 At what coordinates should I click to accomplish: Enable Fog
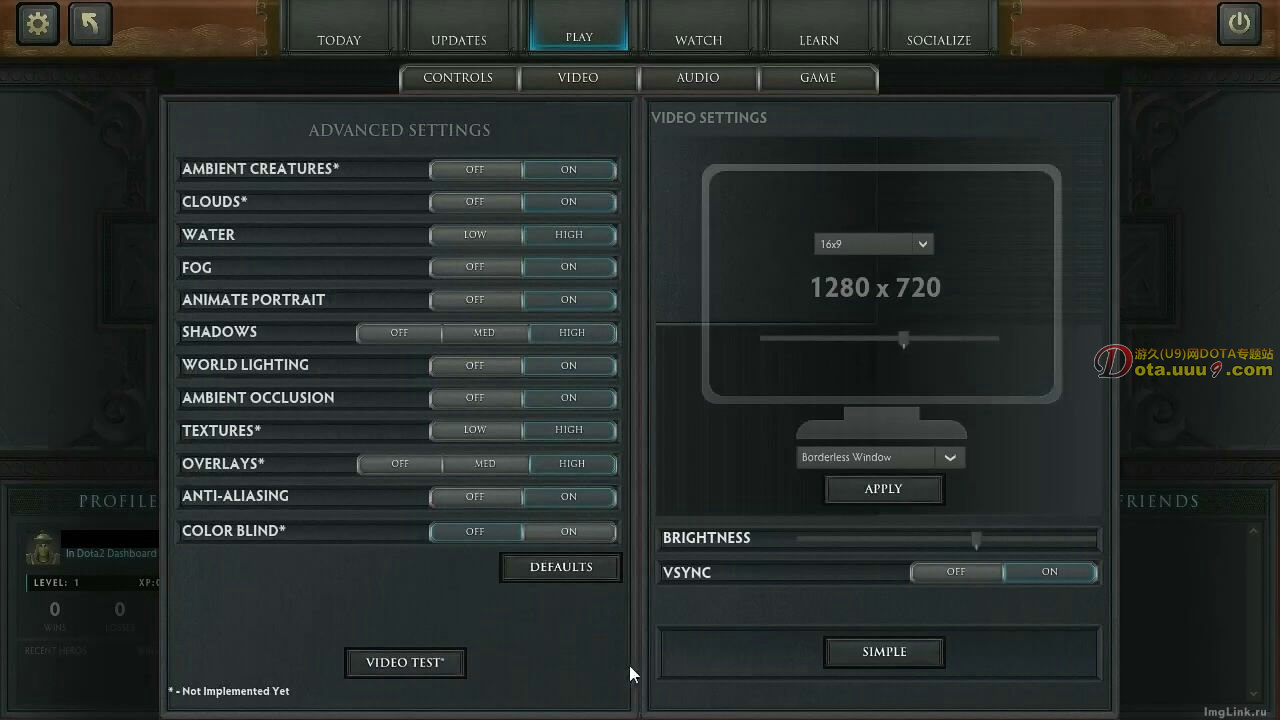tap(569, 267)
